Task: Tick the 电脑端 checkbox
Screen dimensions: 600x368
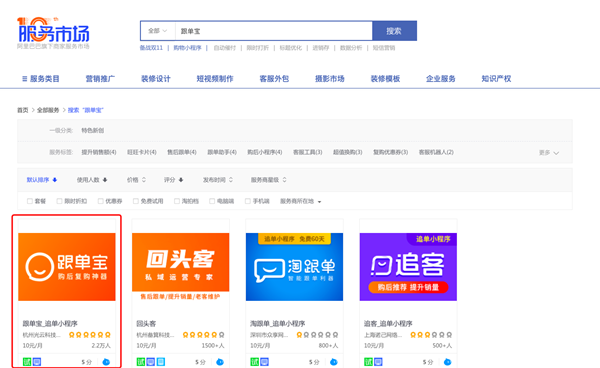Action: tap(212, 201)
